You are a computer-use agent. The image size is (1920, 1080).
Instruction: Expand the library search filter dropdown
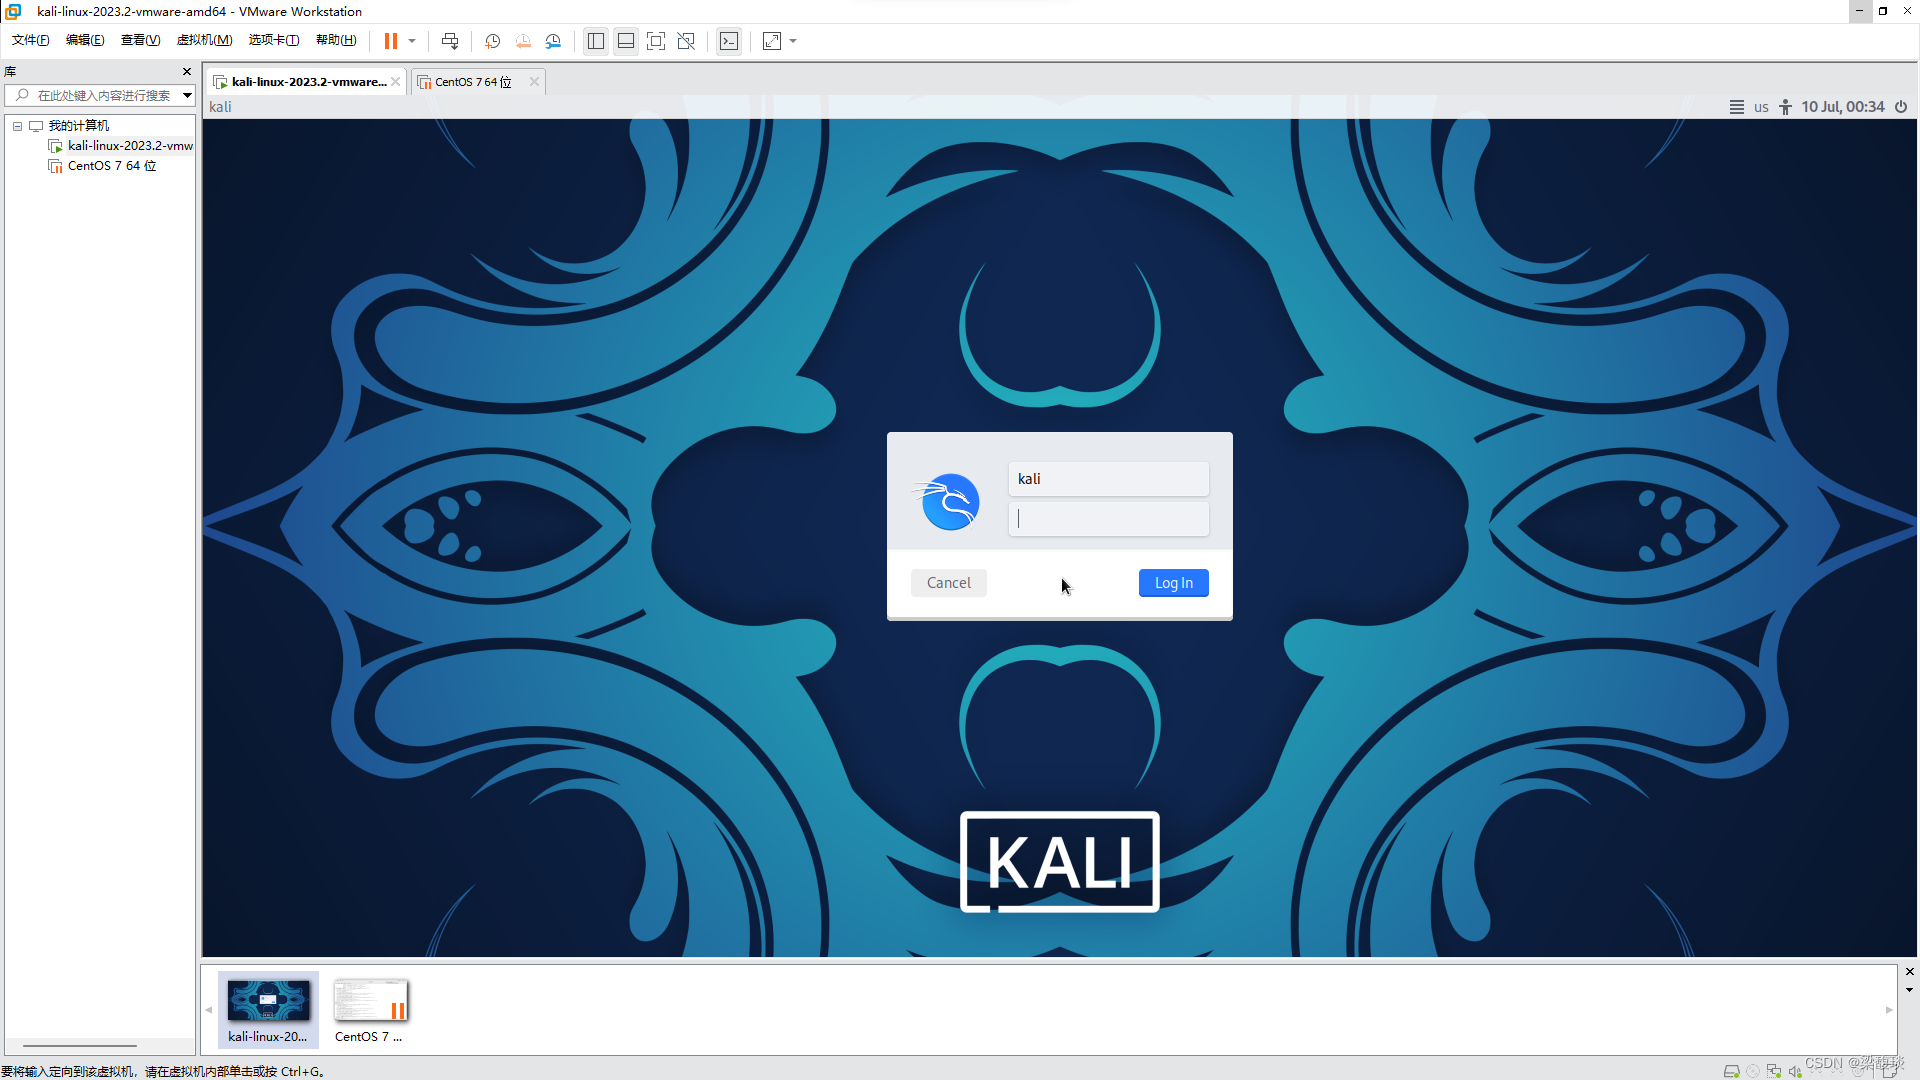187,96
